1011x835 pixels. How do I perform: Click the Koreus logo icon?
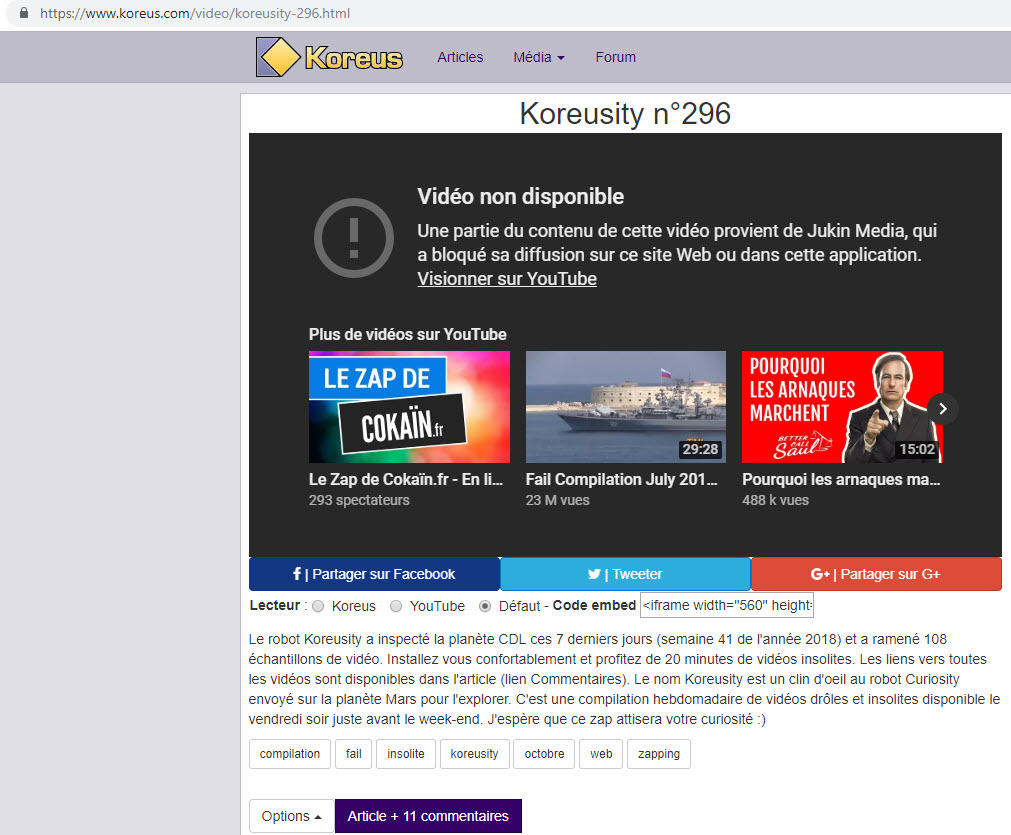click(x=278, y=57)
